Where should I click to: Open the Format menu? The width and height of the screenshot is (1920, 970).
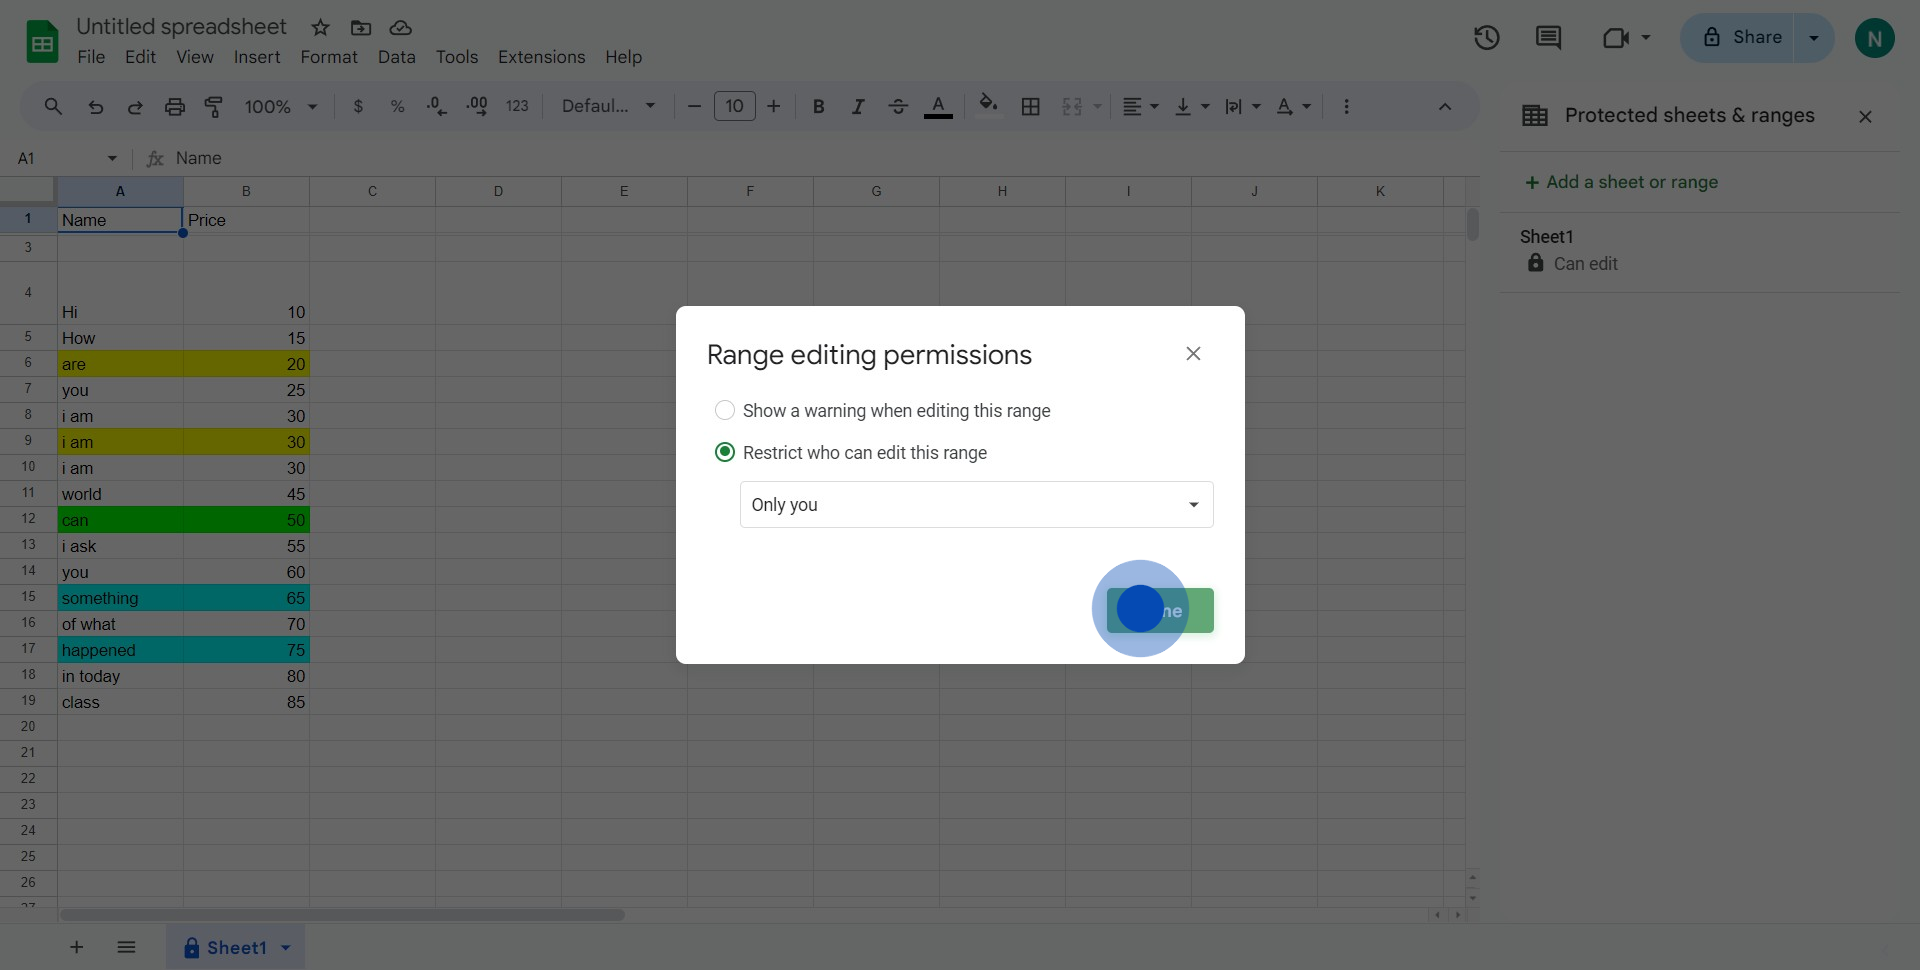[x=329, y=57]
